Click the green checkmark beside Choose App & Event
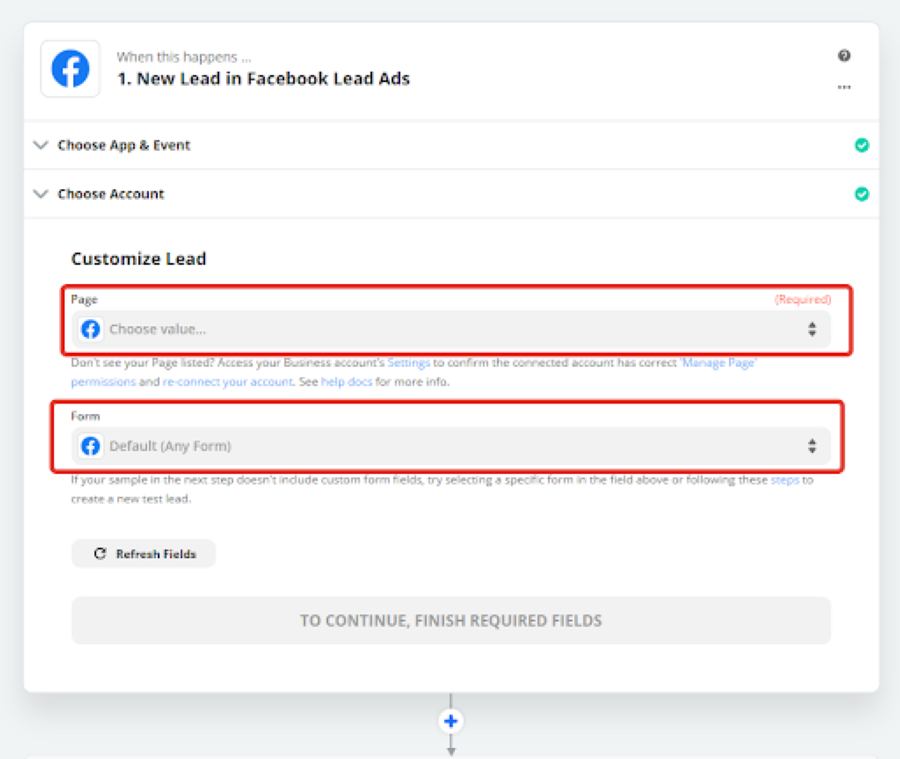This screenshot has width=900, height=759. (x=862, y=145)
